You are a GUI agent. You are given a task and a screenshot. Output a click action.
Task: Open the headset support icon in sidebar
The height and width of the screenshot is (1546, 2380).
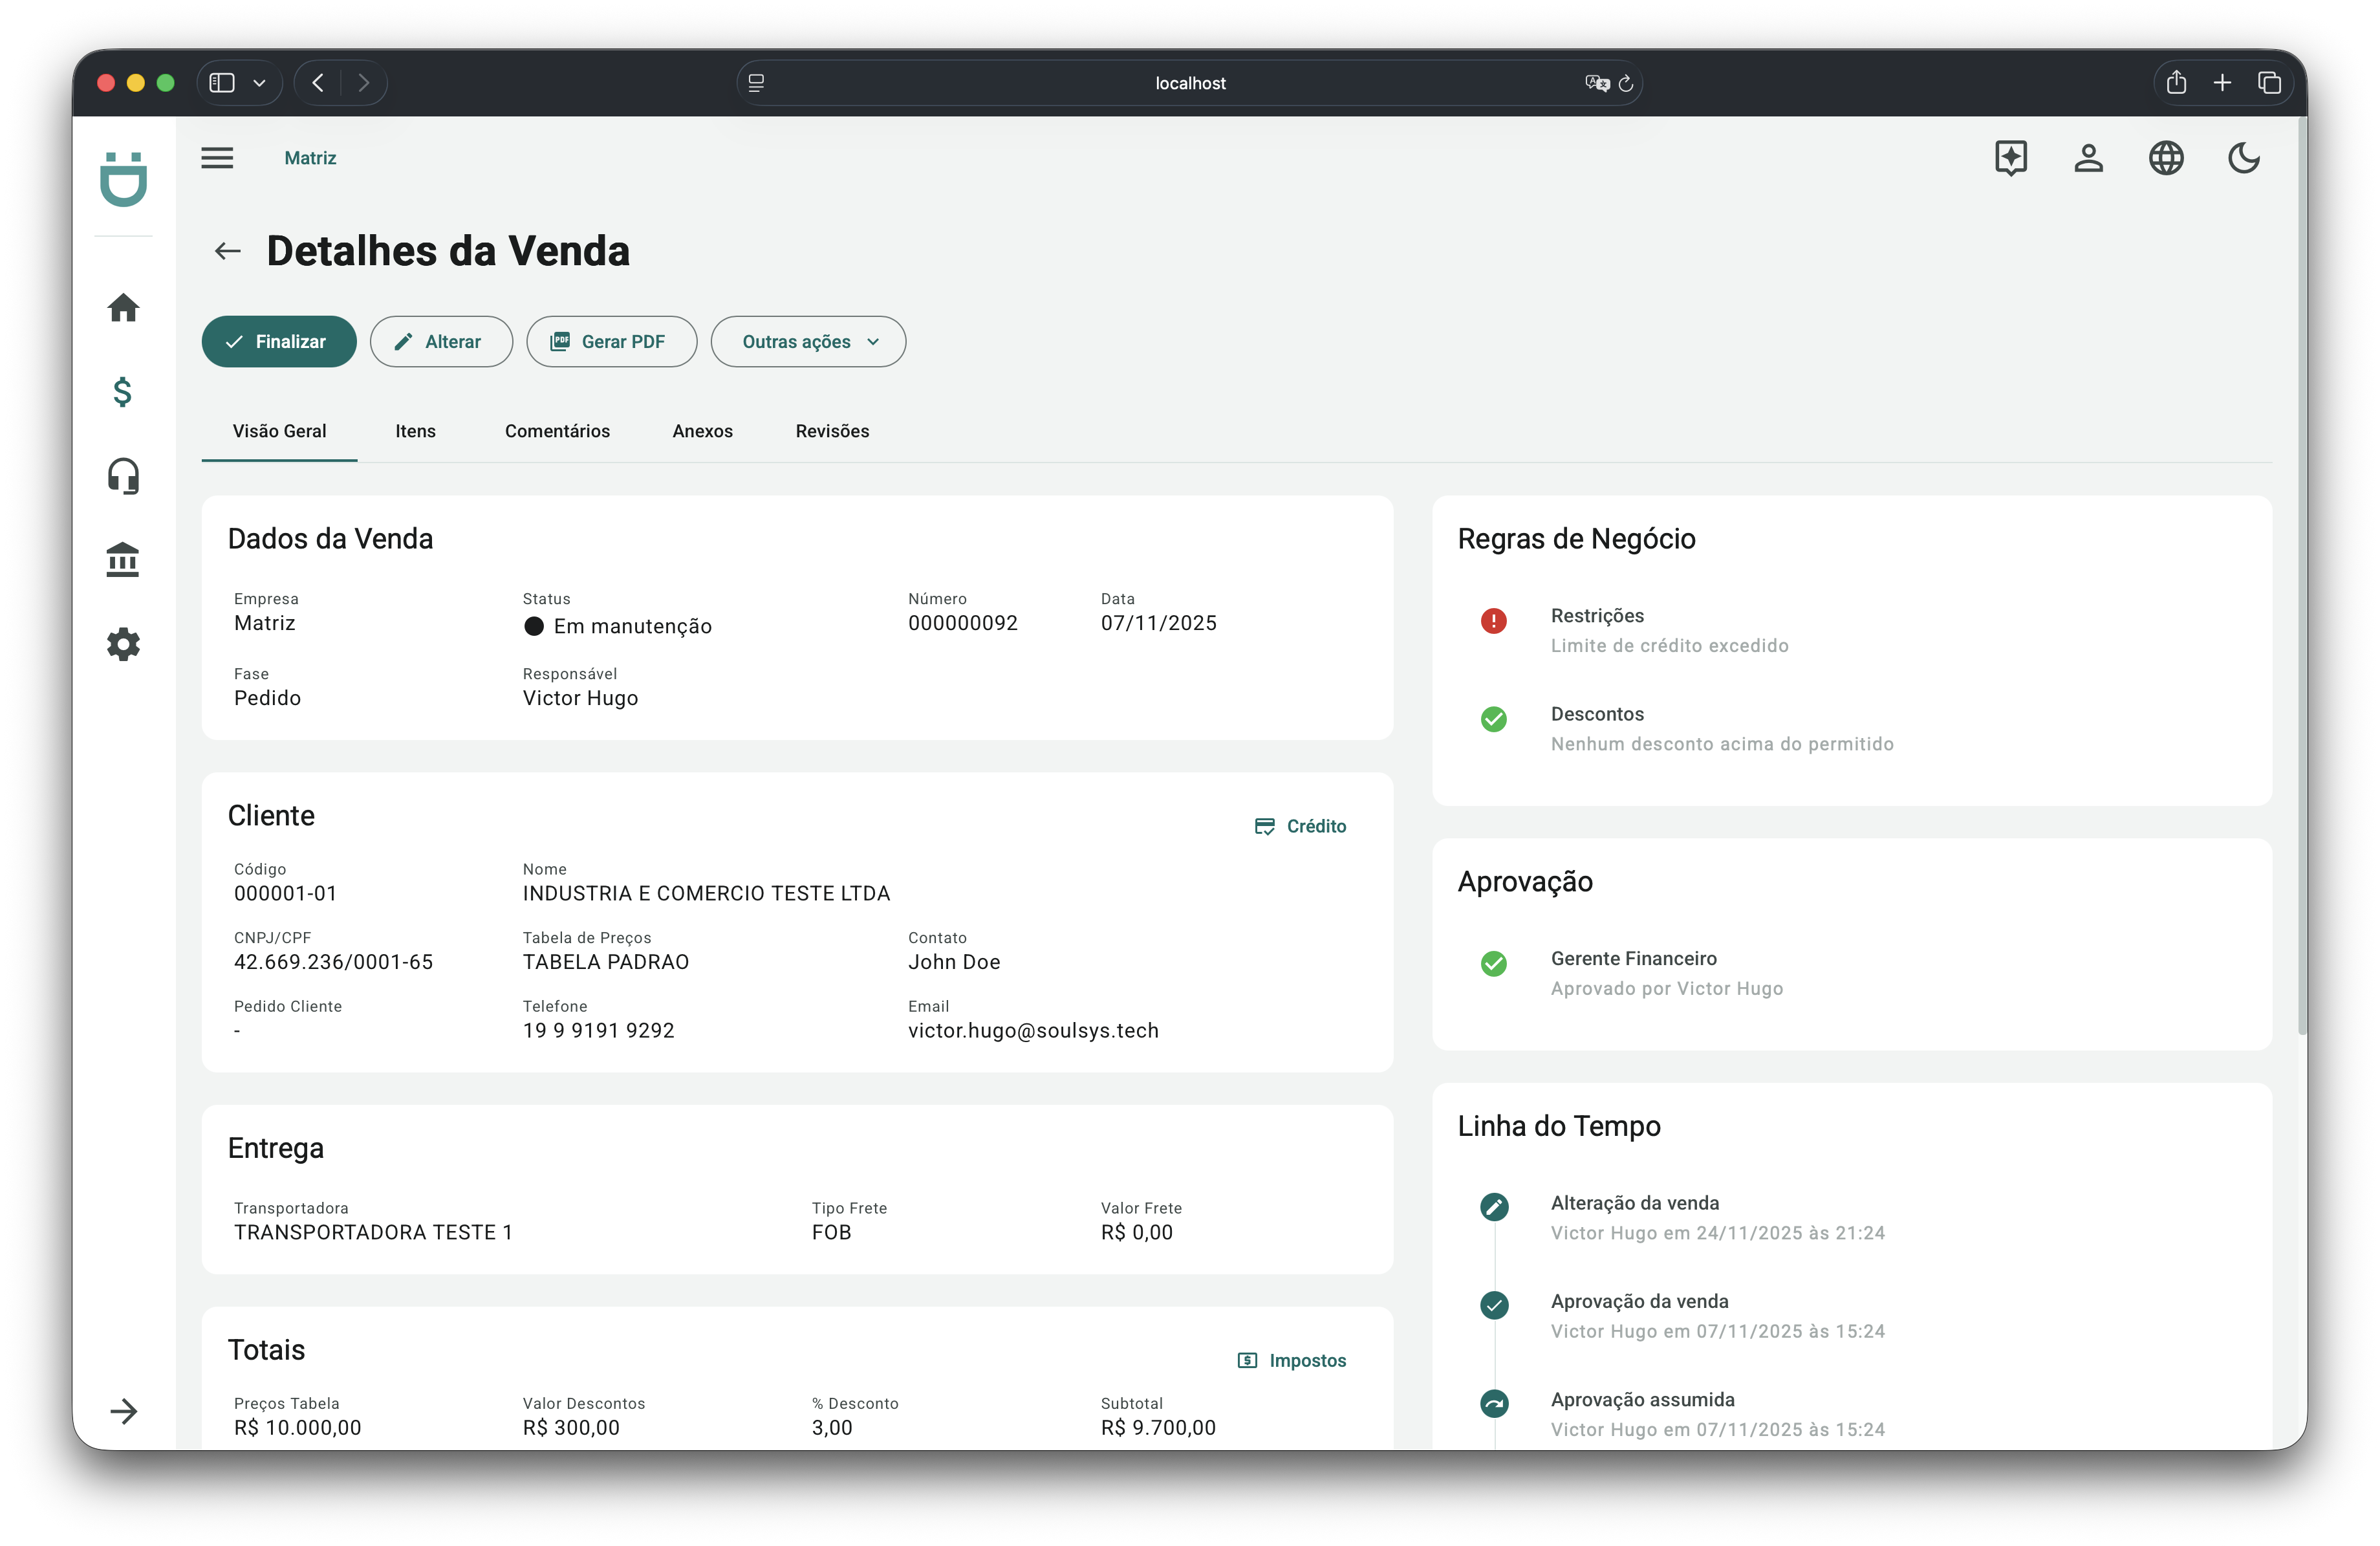[x=123, y=476]
